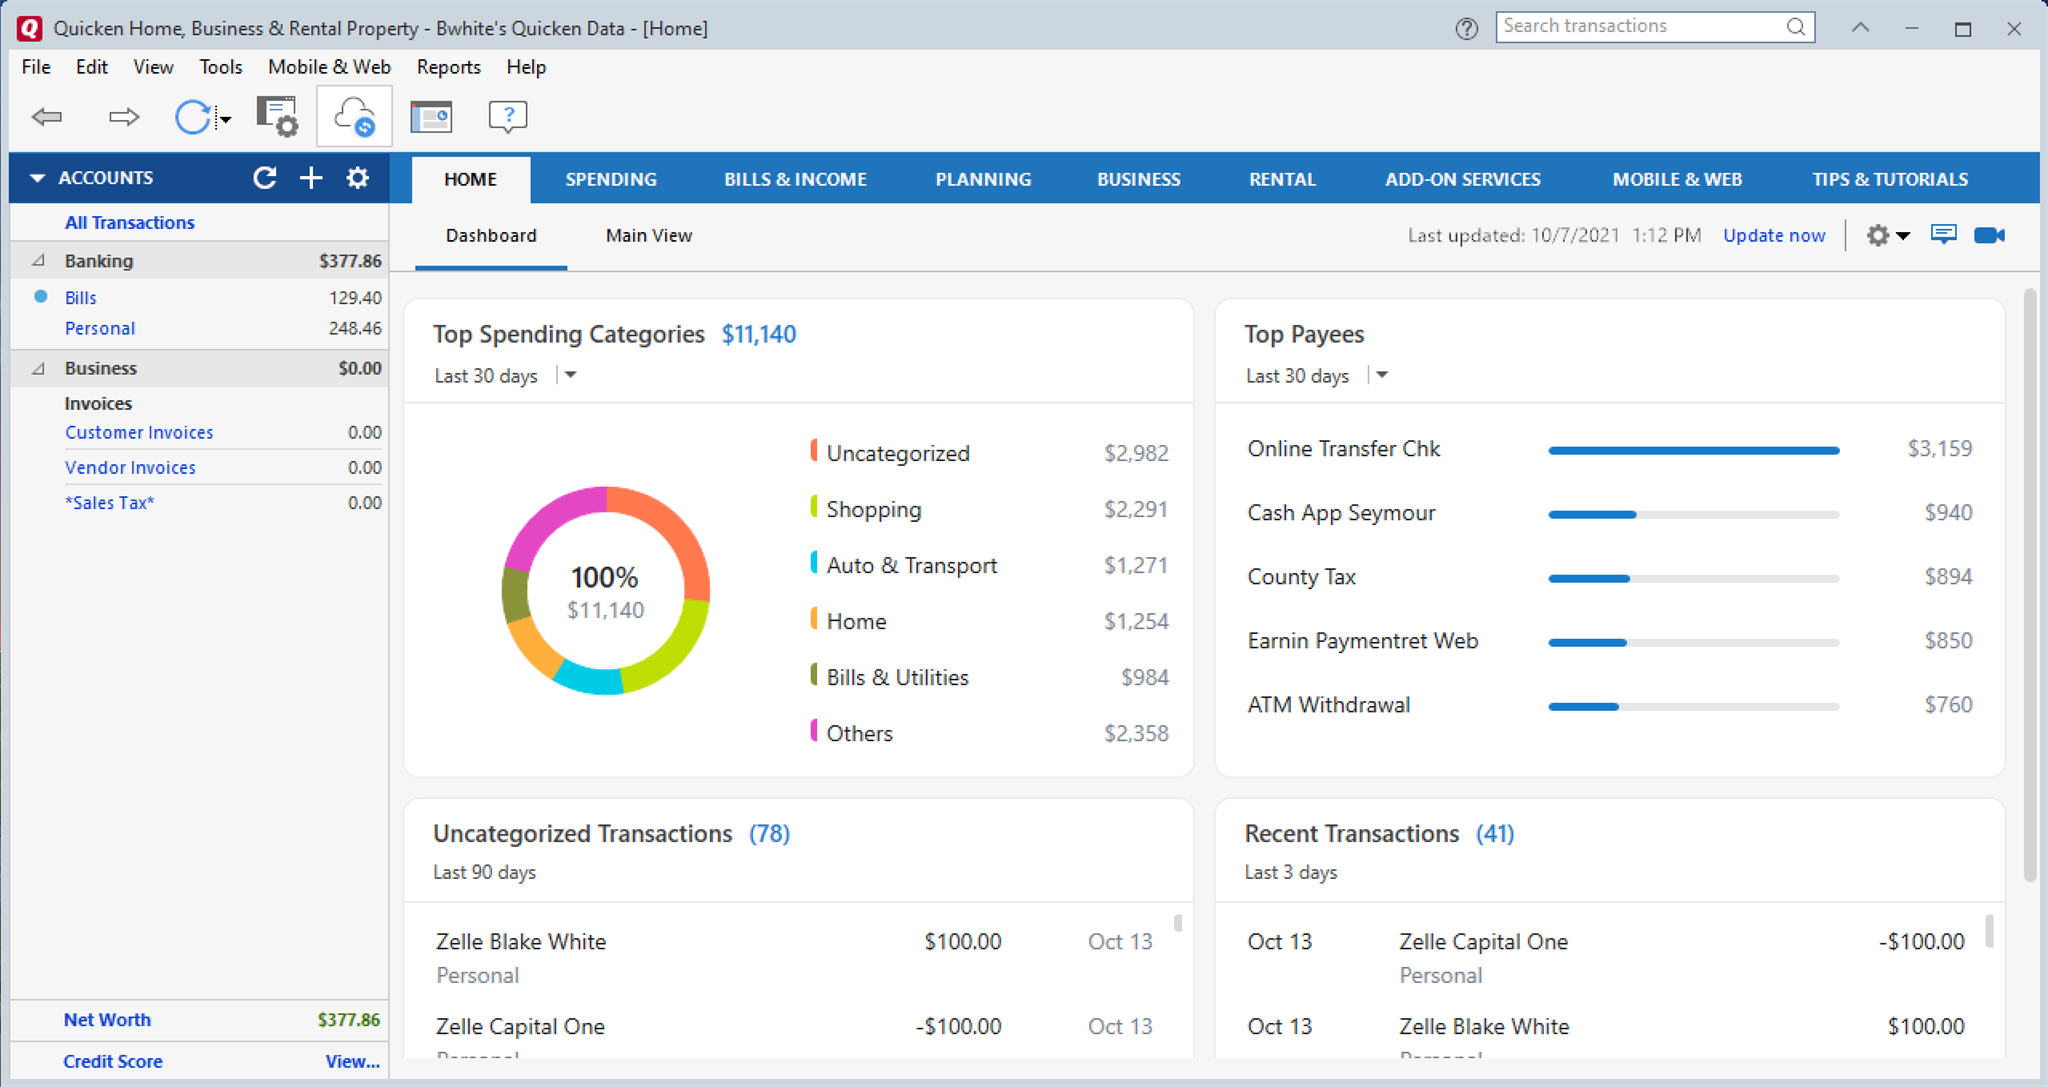The image size is (2048, 1087).
Task: Collapse the Banking account group
Action: click(x=38, y=261)
